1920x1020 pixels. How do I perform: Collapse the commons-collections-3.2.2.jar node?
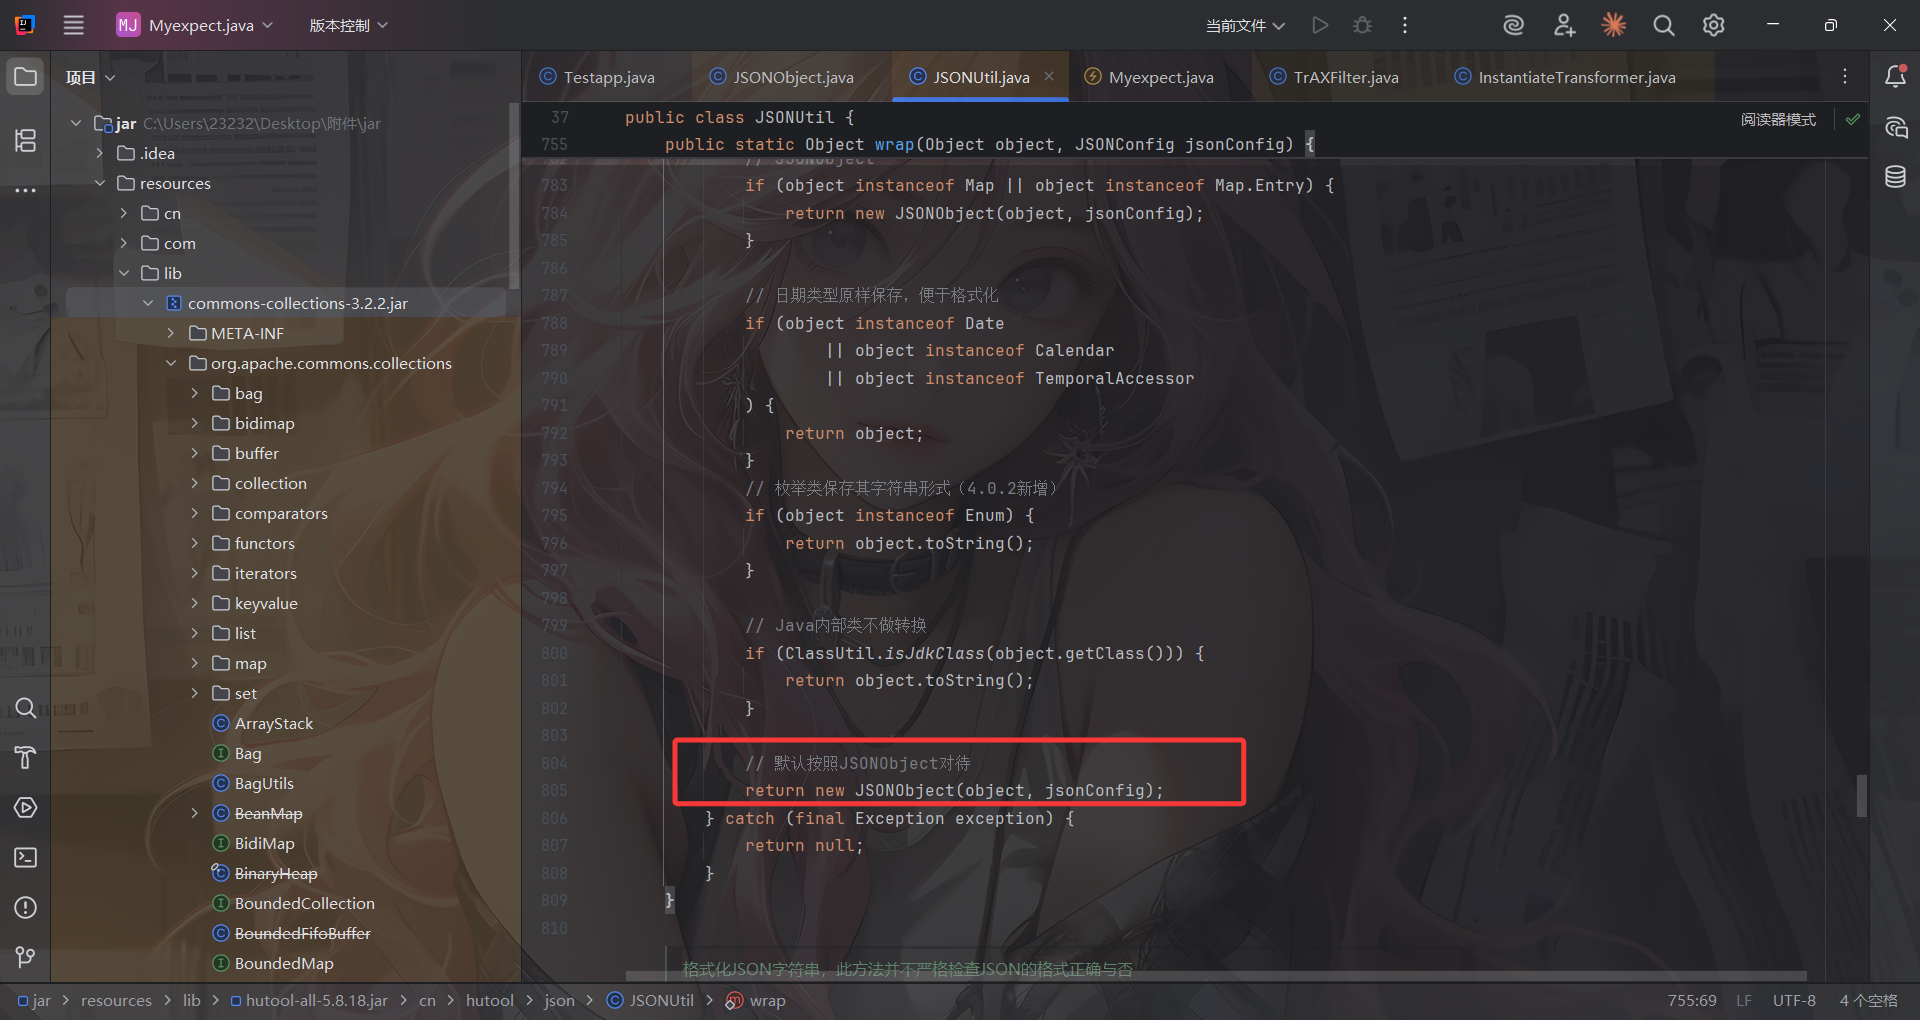(x=148, y=303)
